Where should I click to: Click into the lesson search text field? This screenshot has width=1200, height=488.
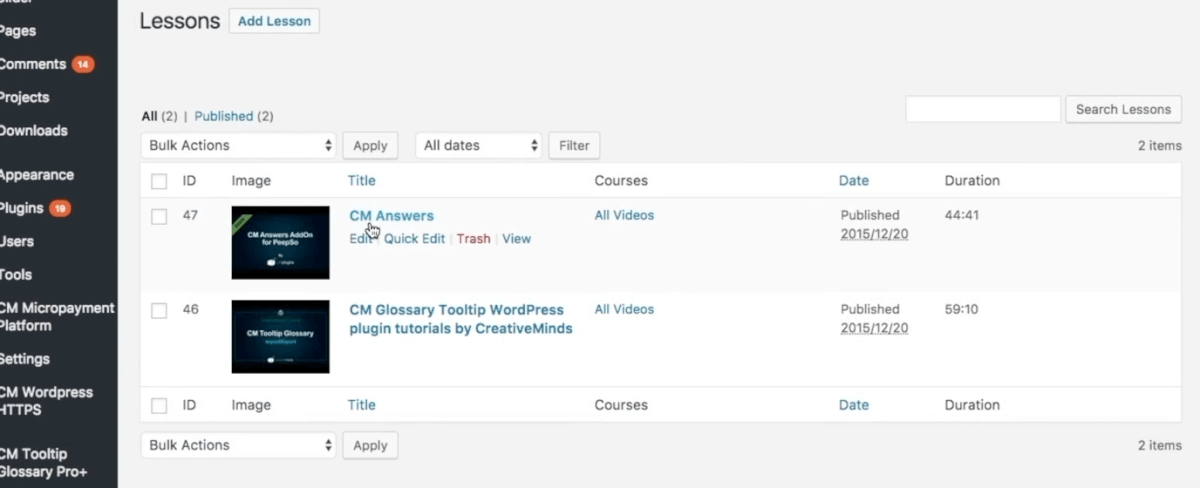[x=982, y=109]
